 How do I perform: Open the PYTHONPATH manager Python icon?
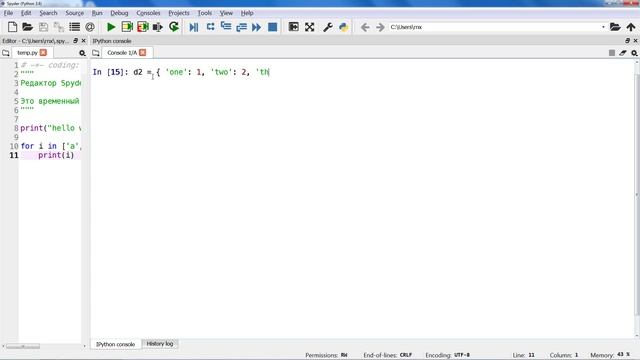click(343, 27)
